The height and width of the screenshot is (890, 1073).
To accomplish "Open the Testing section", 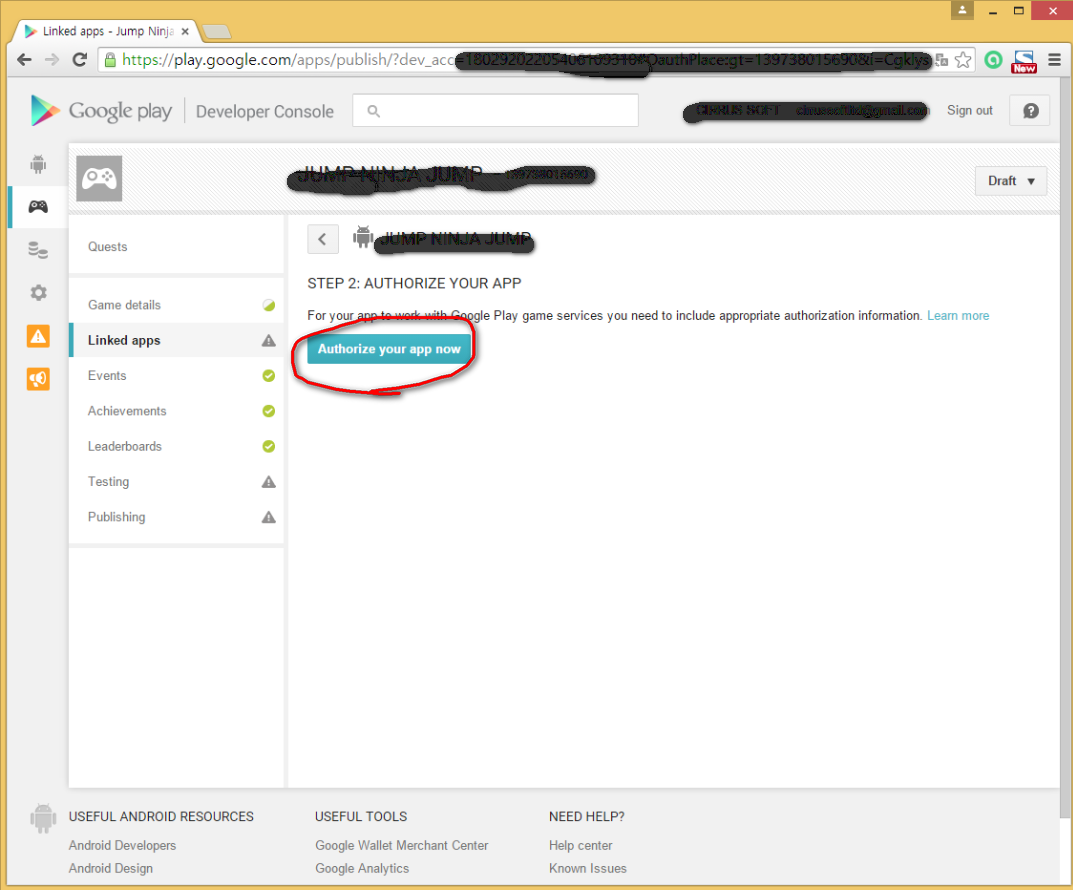I will tap(176, 482).
